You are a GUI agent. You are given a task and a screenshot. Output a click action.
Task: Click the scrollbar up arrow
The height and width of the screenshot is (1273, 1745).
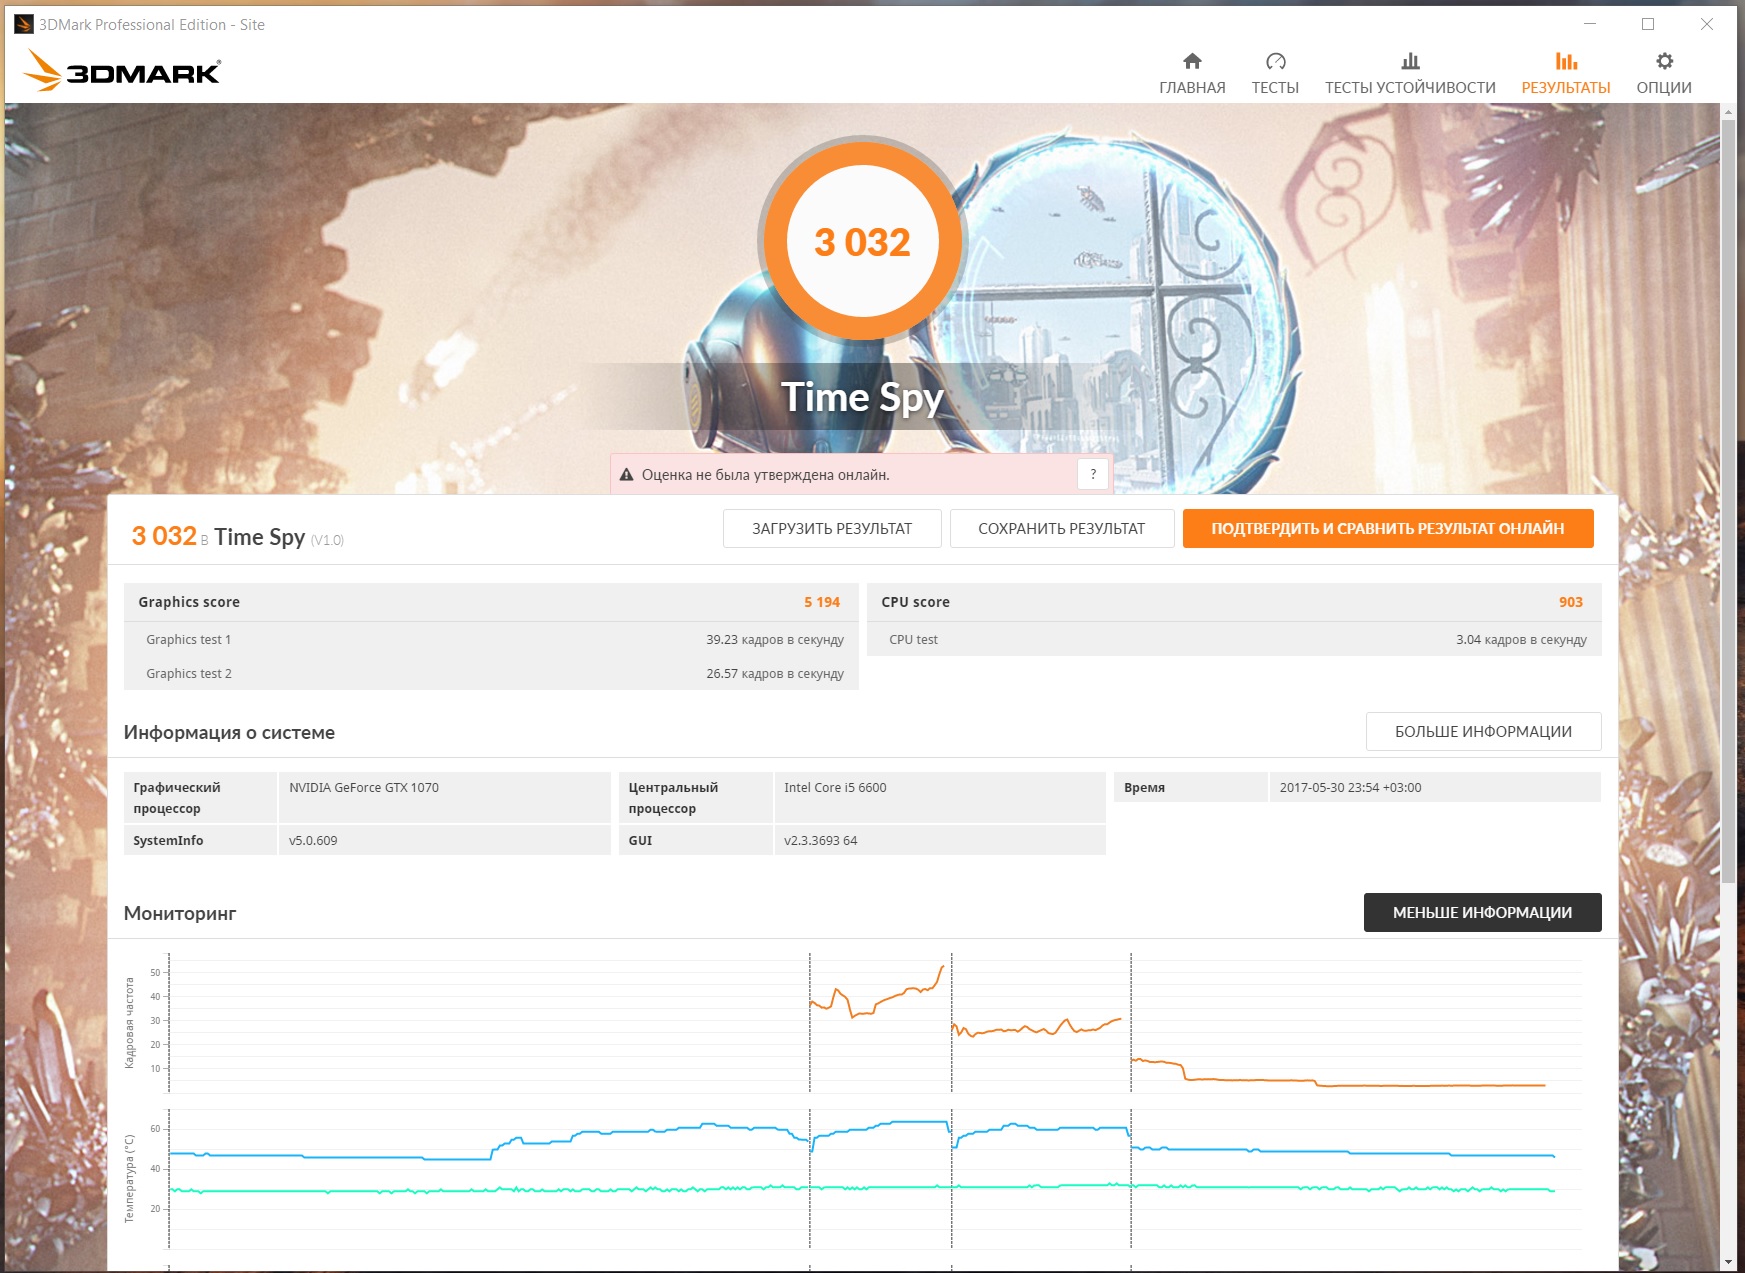click(1729, 112)
